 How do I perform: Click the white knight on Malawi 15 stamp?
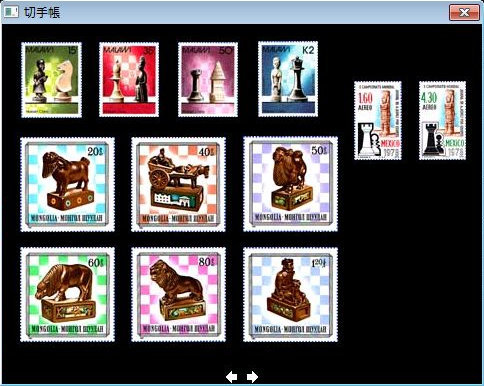tap(63, 81)
